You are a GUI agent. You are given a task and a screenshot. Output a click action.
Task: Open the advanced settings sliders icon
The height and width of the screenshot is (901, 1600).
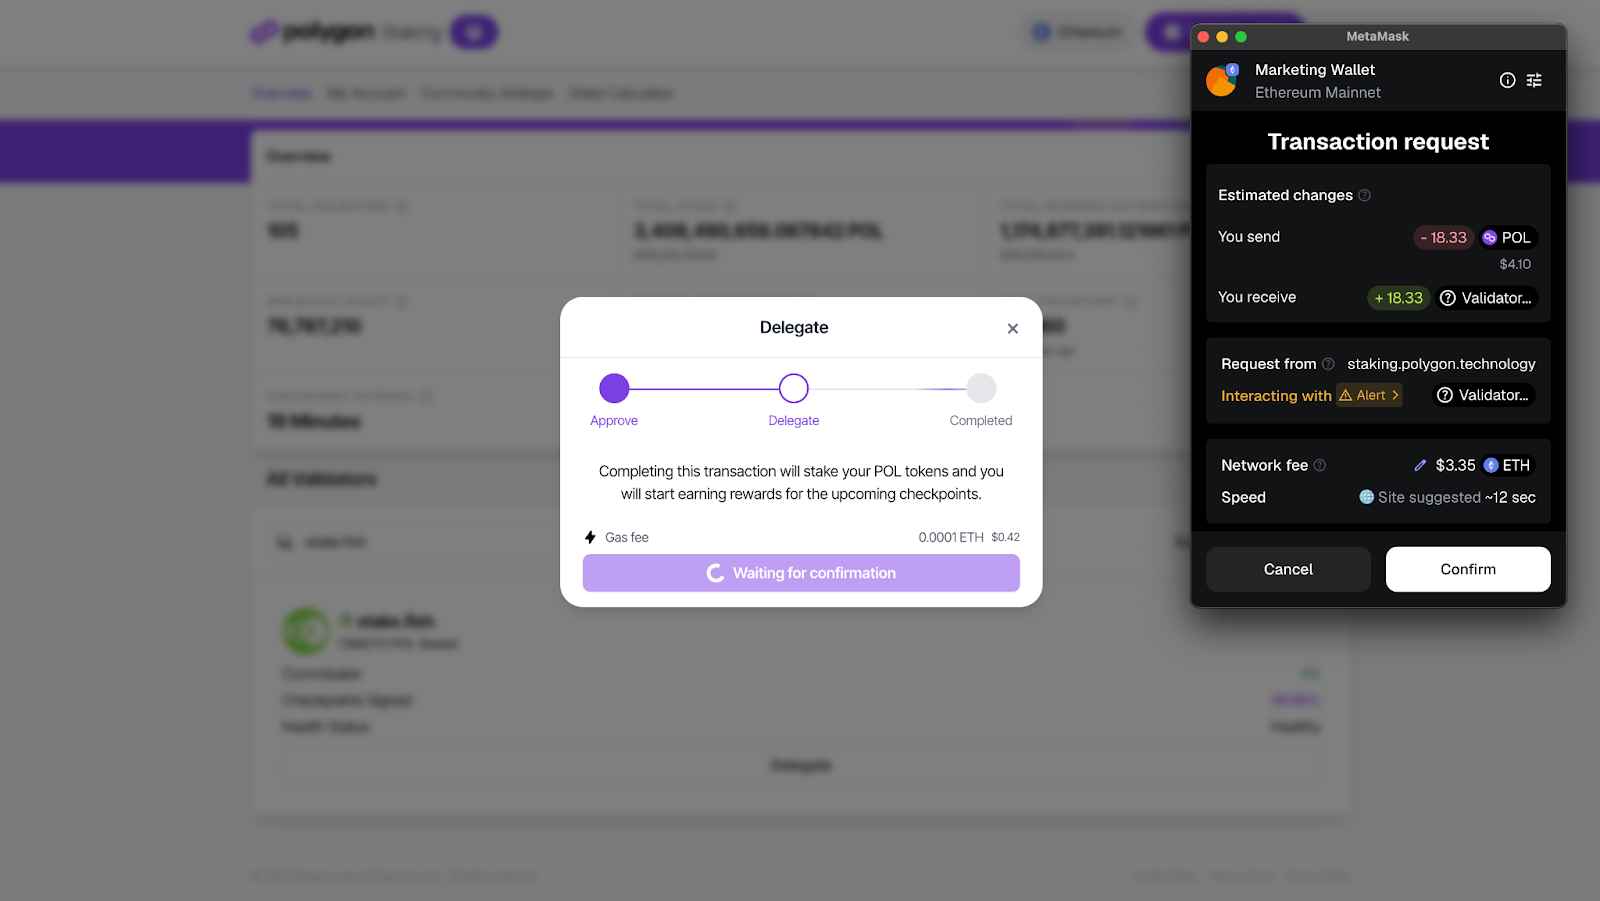[1534, 80]
